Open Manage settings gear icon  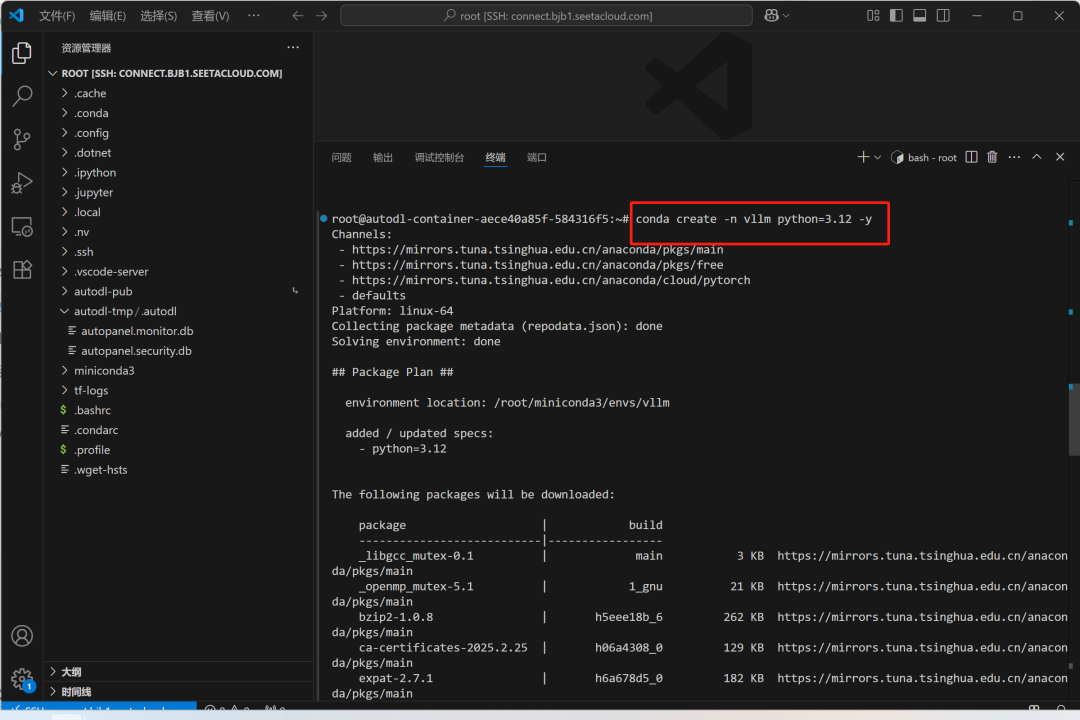(22, 679)
